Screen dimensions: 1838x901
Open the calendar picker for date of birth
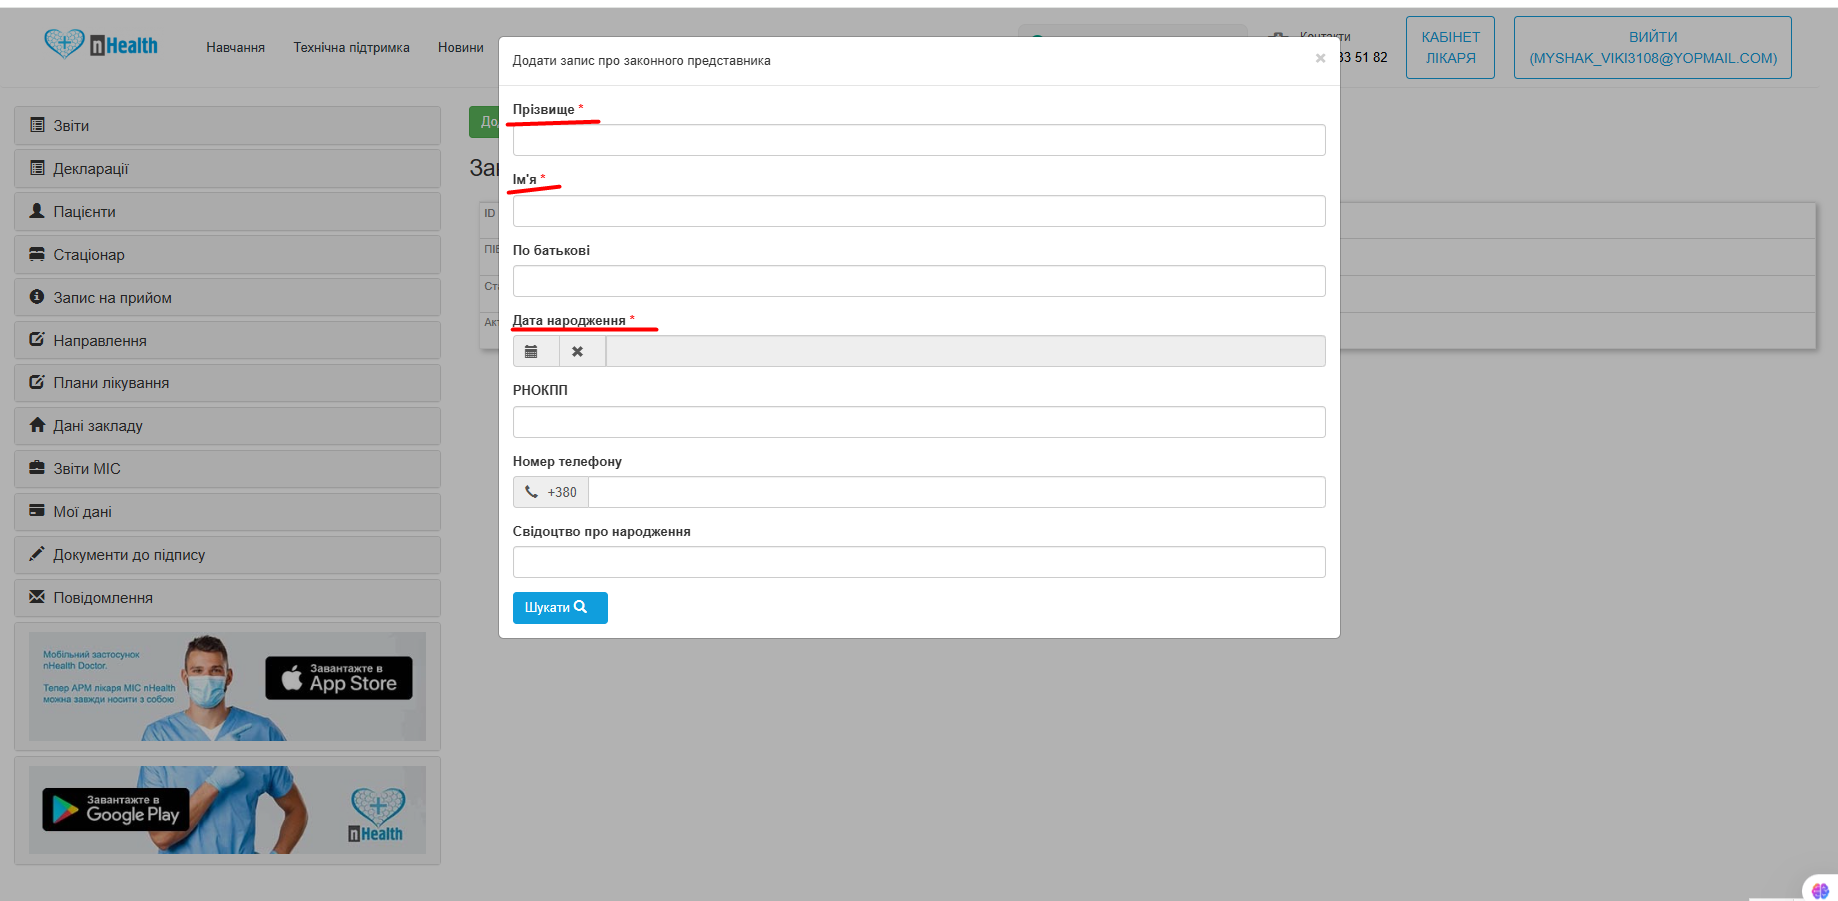(532, 351)
